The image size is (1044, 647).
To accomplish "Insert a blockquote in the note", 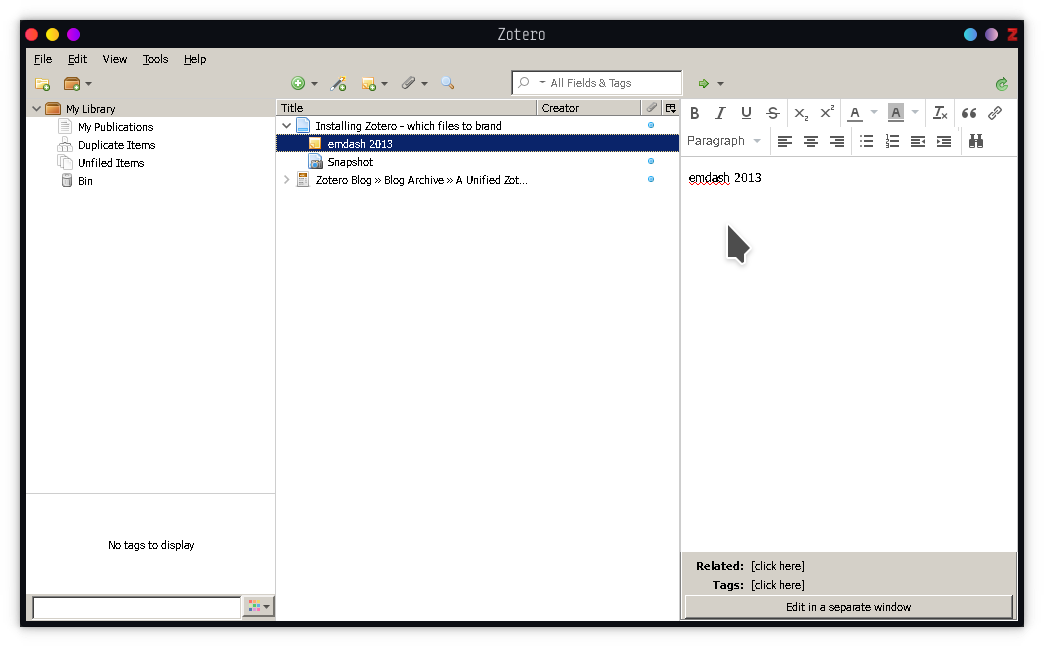I will [x=968, y=113].
